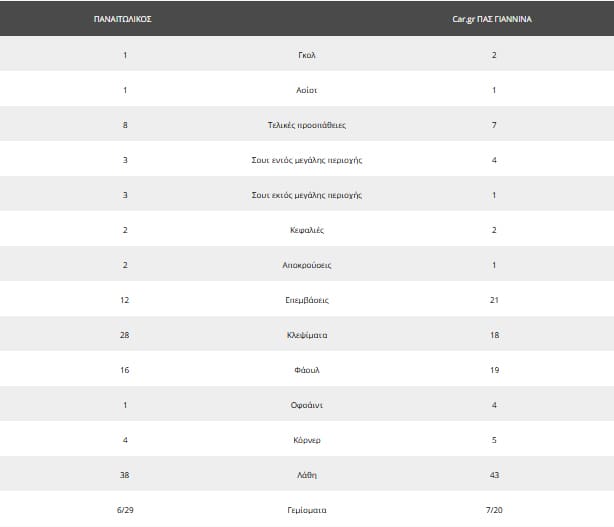Image resolution: width=614 pixels, height=527 pixels.
Task: Click the ΠΑΝΑΙΤΩΛΙΚΟΣ column header
Action: (x=124, y=19)
